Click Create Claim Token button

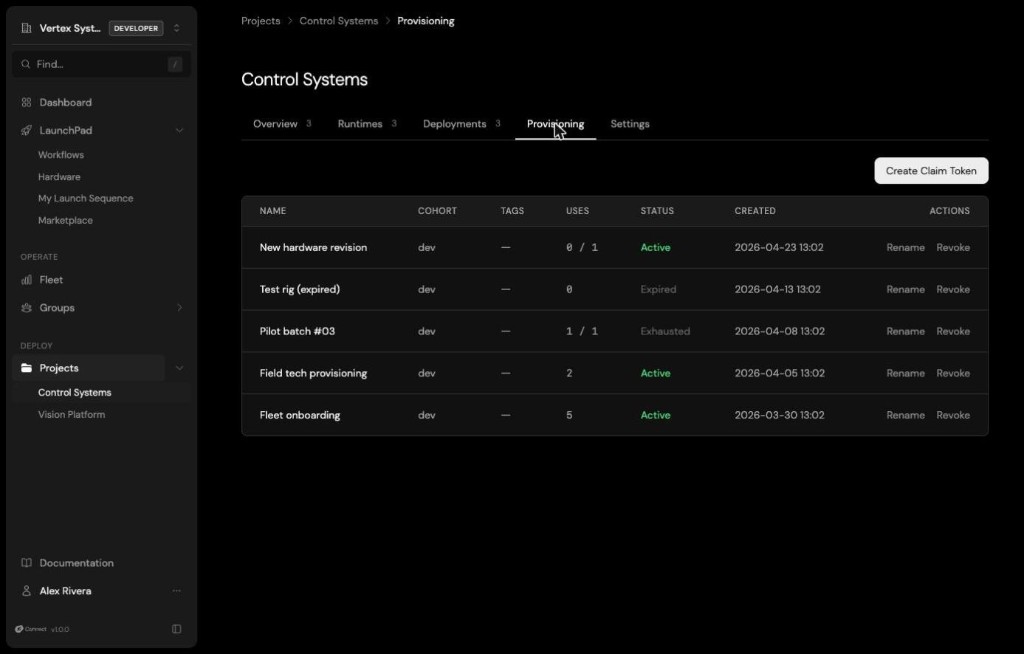[x=931, y=171]
